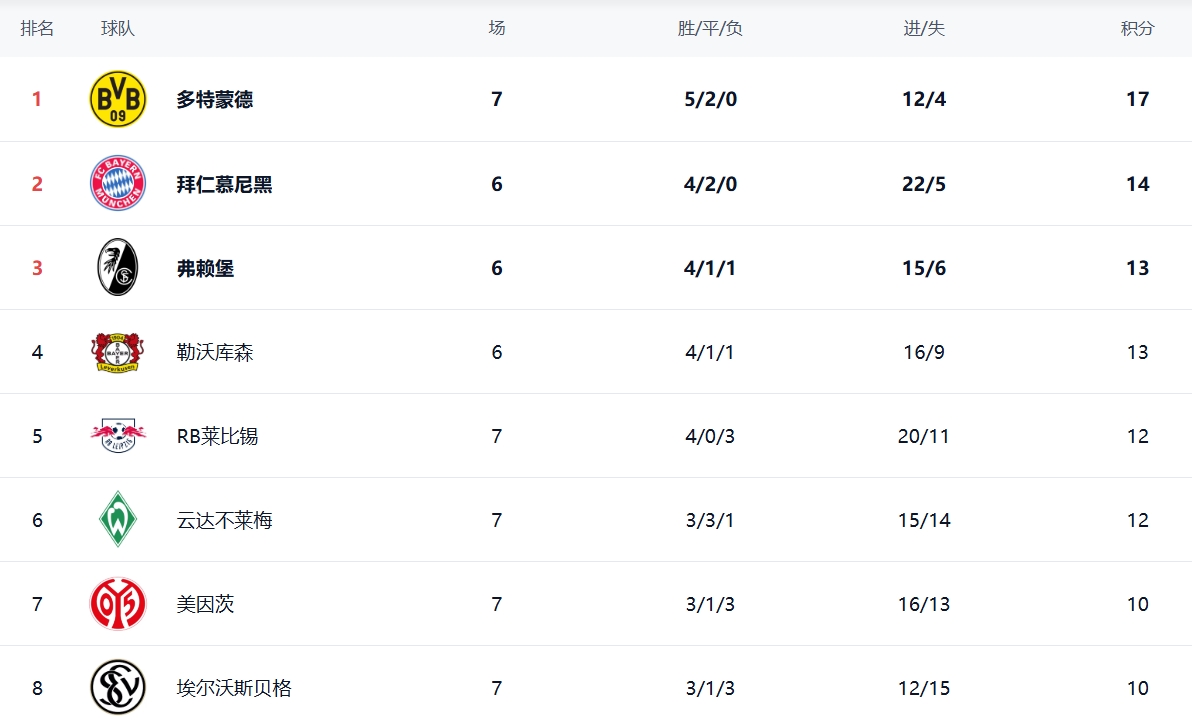Click the 积分 column header
1192x728 pixels.
click(1137, 28)
